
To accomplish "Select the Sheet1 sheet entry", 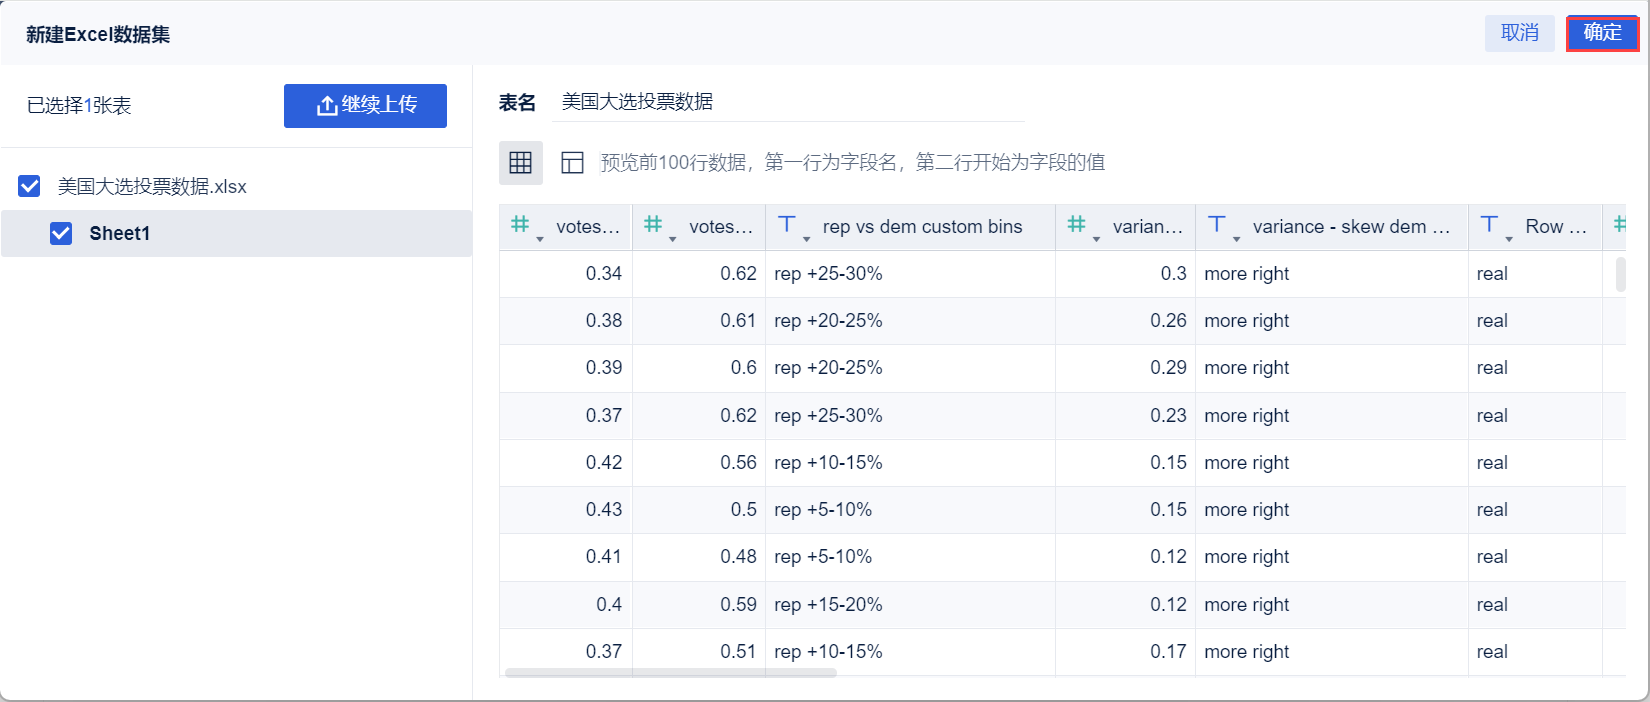I will pyautogui.click(x=120, y=233).
